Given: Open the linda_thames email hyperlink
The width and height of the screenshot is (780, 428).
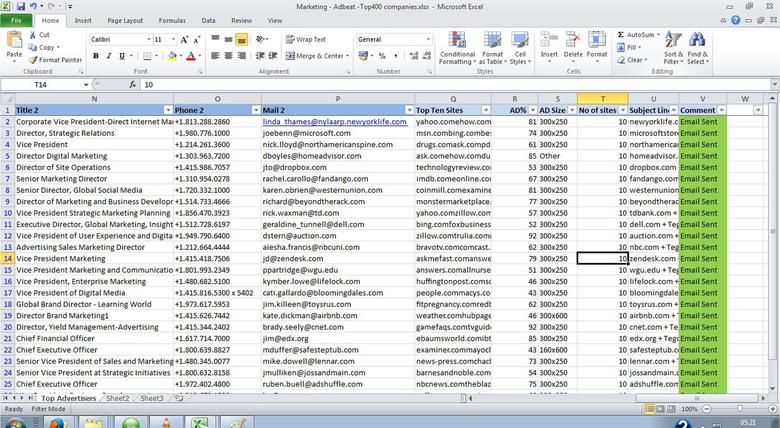Looking at the screenshot, I should pos(335,121).
